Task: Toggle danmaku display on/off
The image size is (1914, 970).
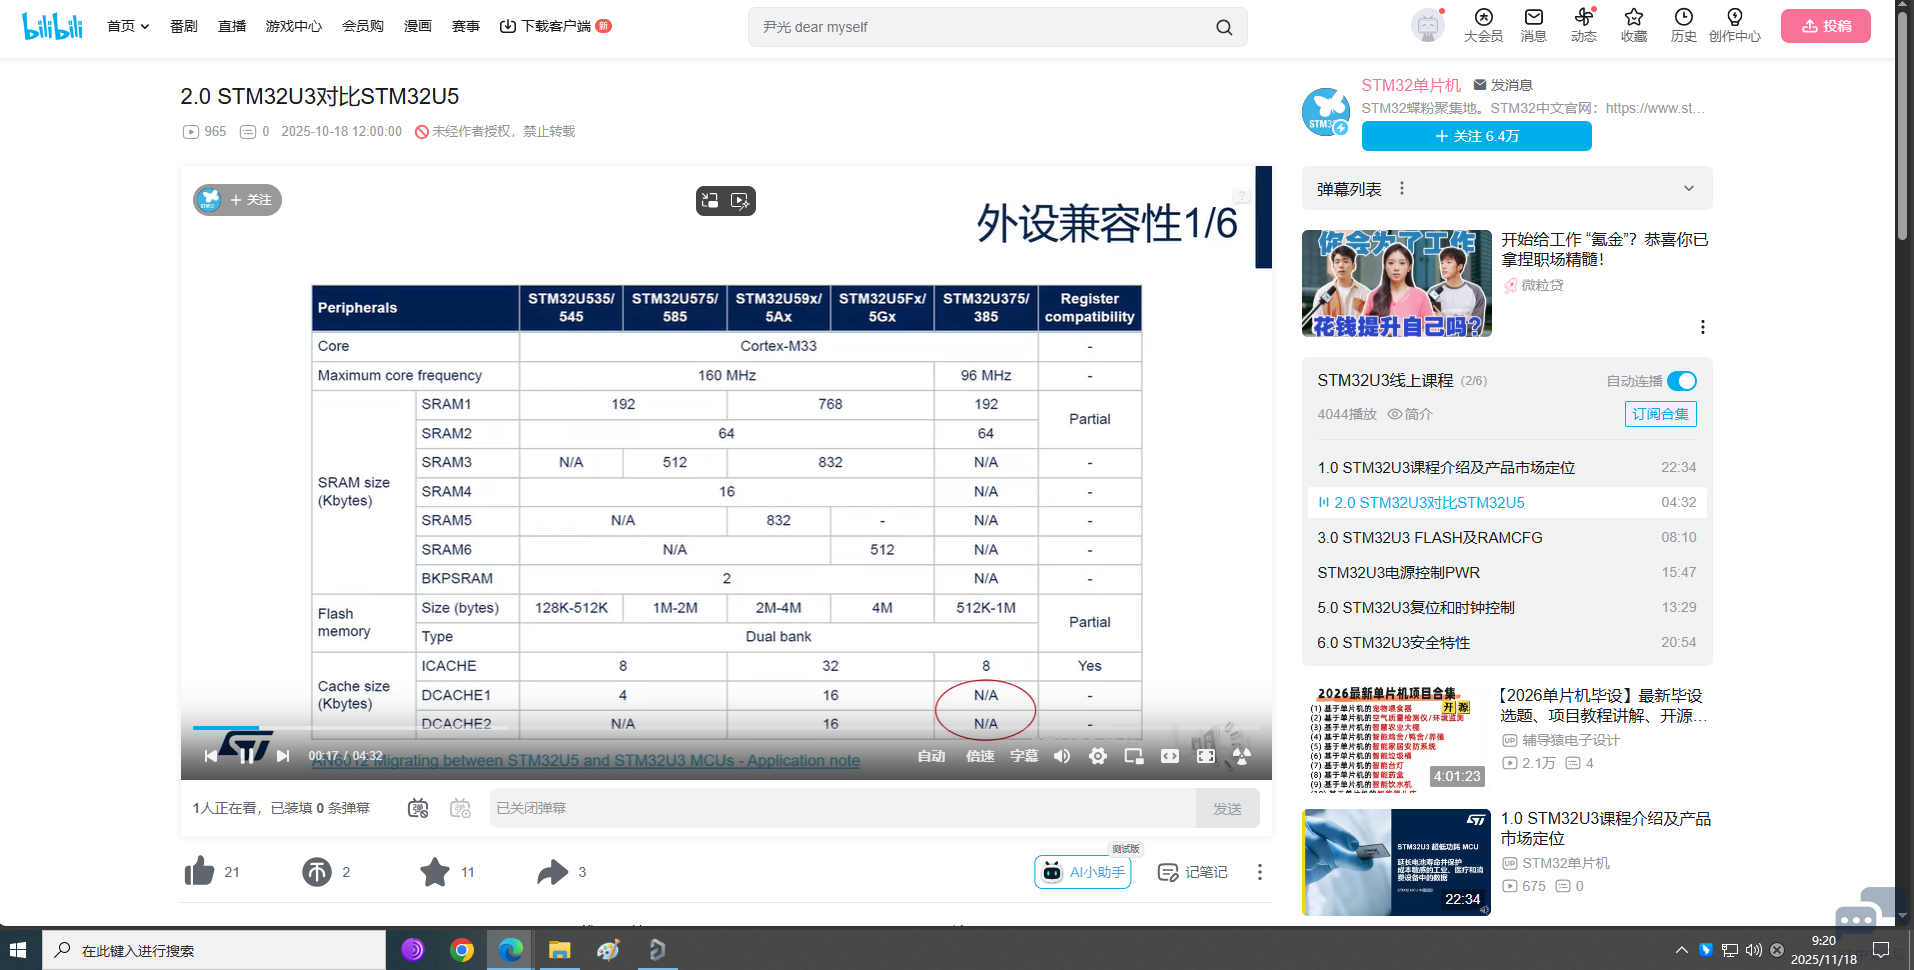Action: click(x=418, y=808)
